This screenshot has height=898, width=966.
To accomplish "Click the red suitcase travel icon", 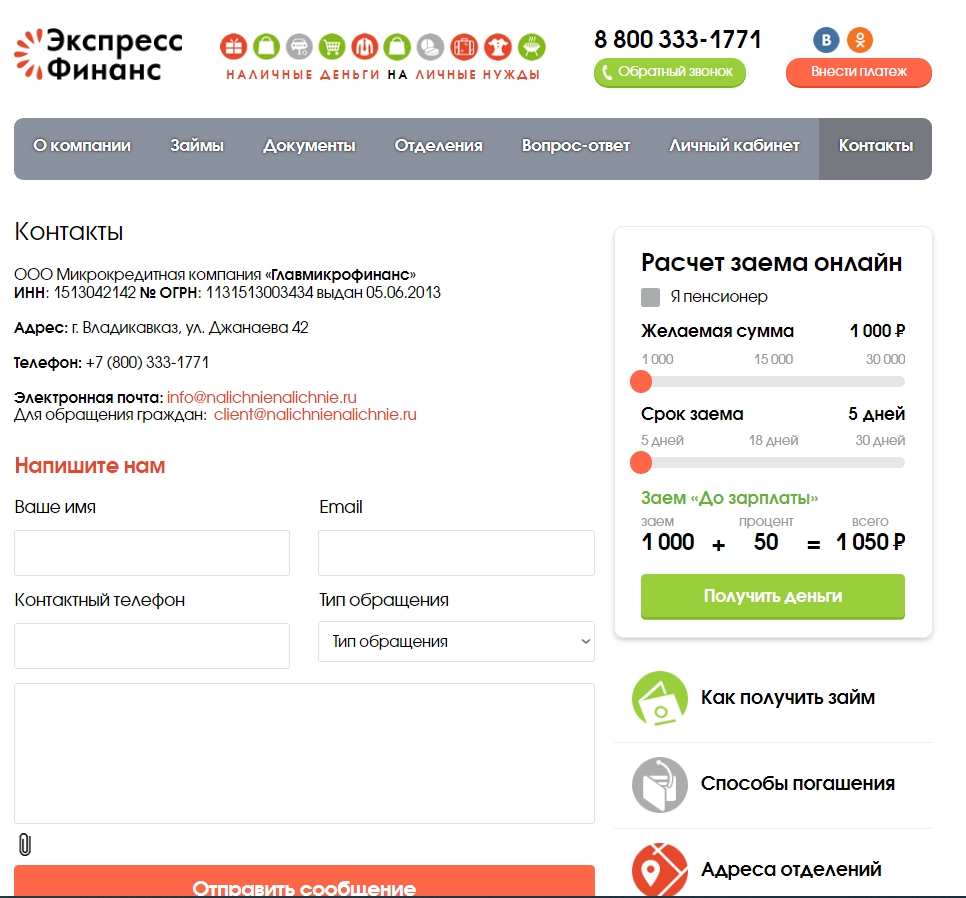I will (x=464, y=47).
